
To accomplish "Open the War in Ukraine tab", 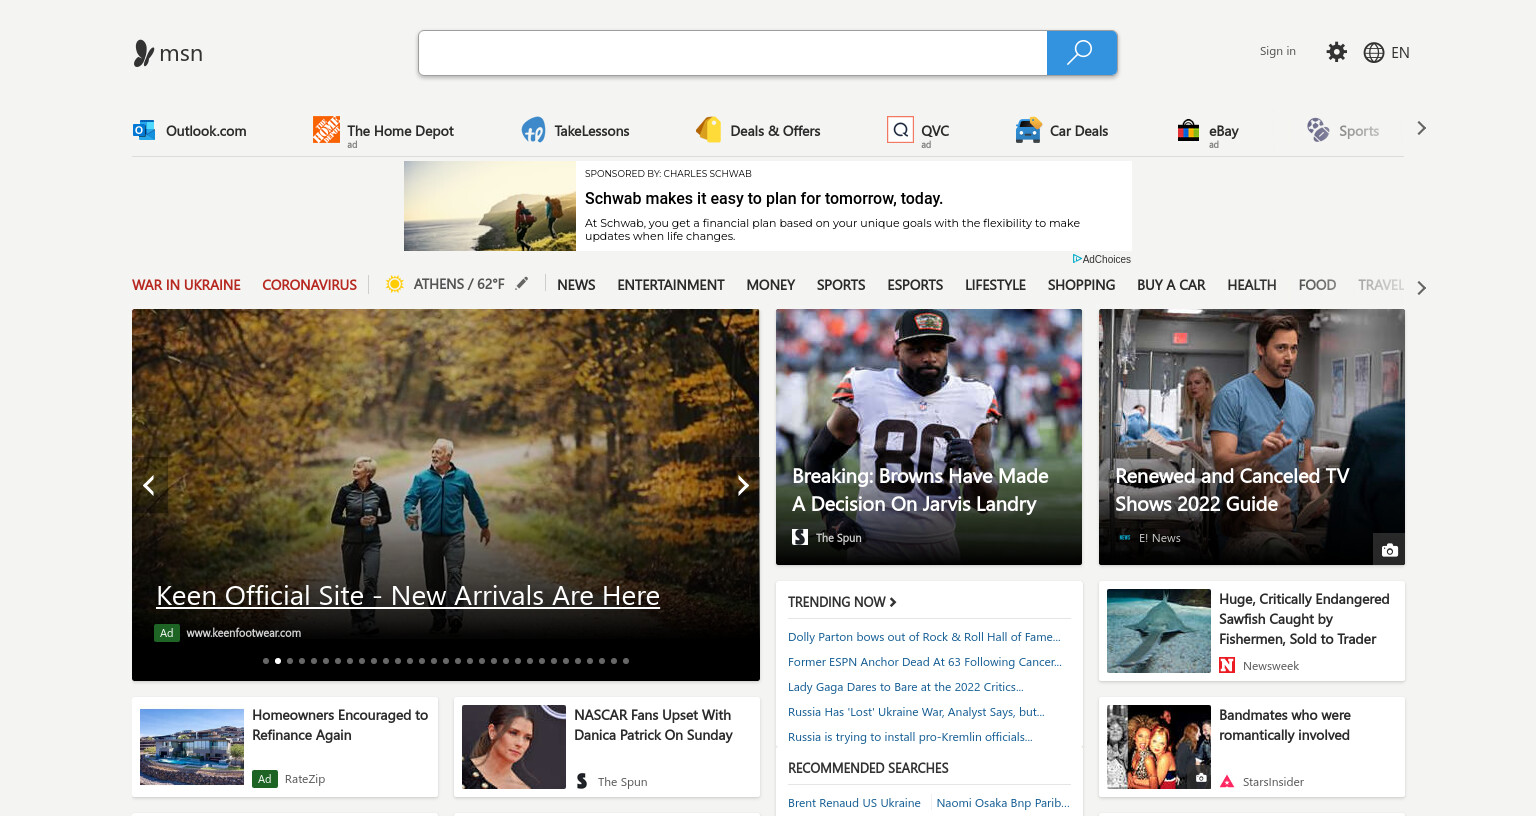I will pyautogui.click(x=186, y=285).
